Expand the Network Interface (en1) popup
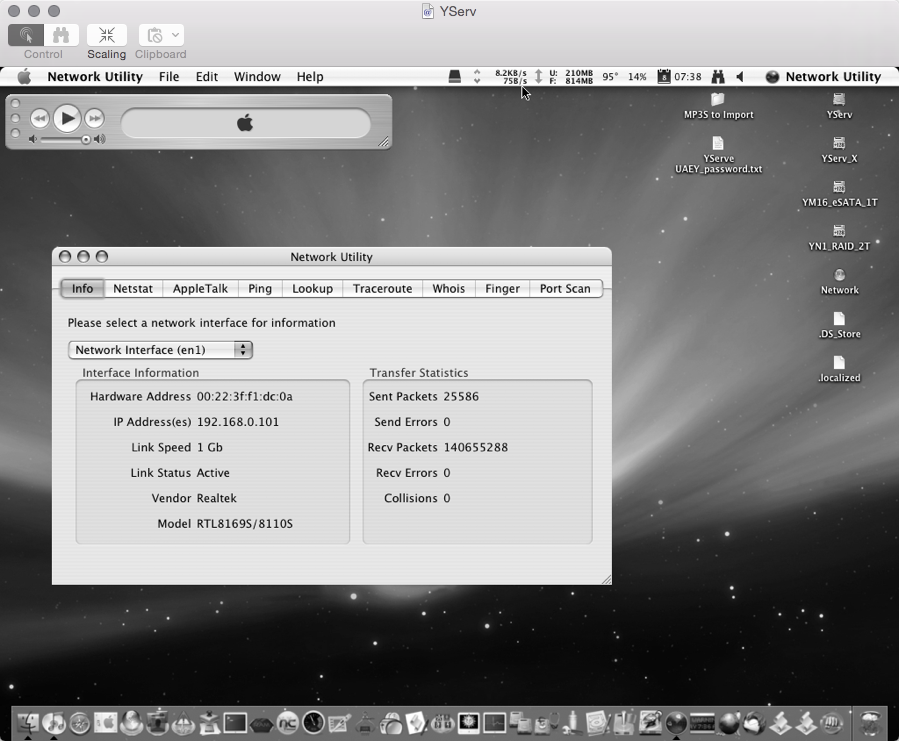Image resolution: width=899 pixels, height=741 pixels. coord(160,350)
